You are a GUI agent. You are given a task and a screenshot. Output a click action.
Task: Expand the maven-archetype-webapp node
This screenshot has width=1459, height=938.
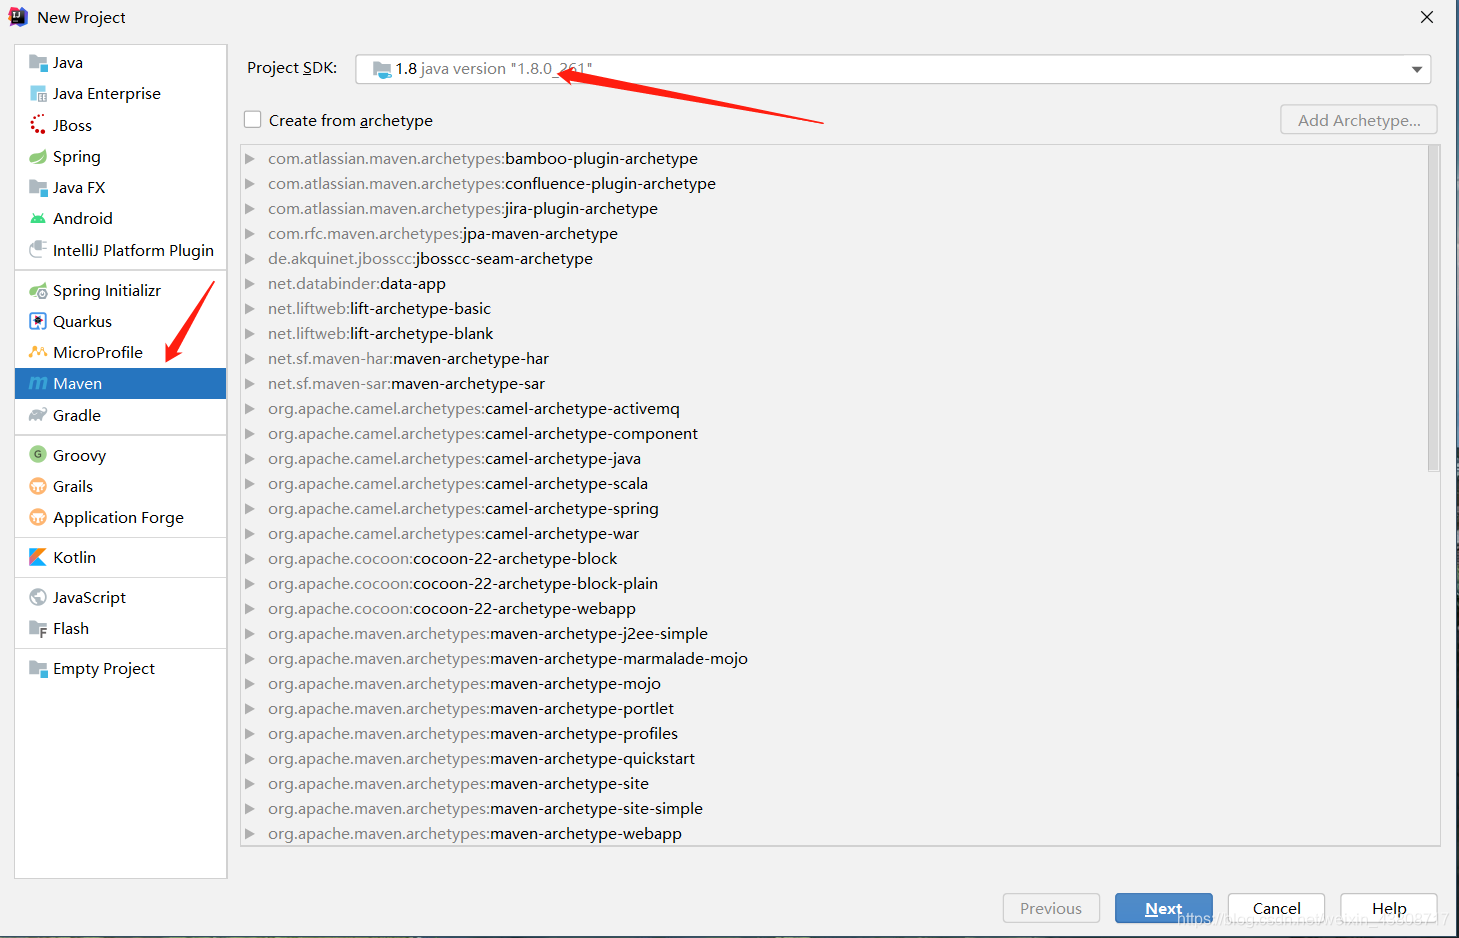[x=250, y=834]
